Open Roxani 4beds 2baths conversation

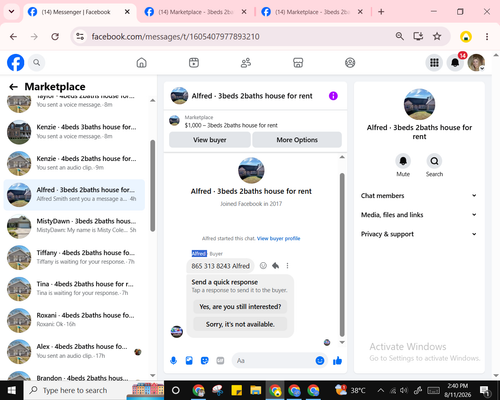pyautogui.click(x=74, y=320)
